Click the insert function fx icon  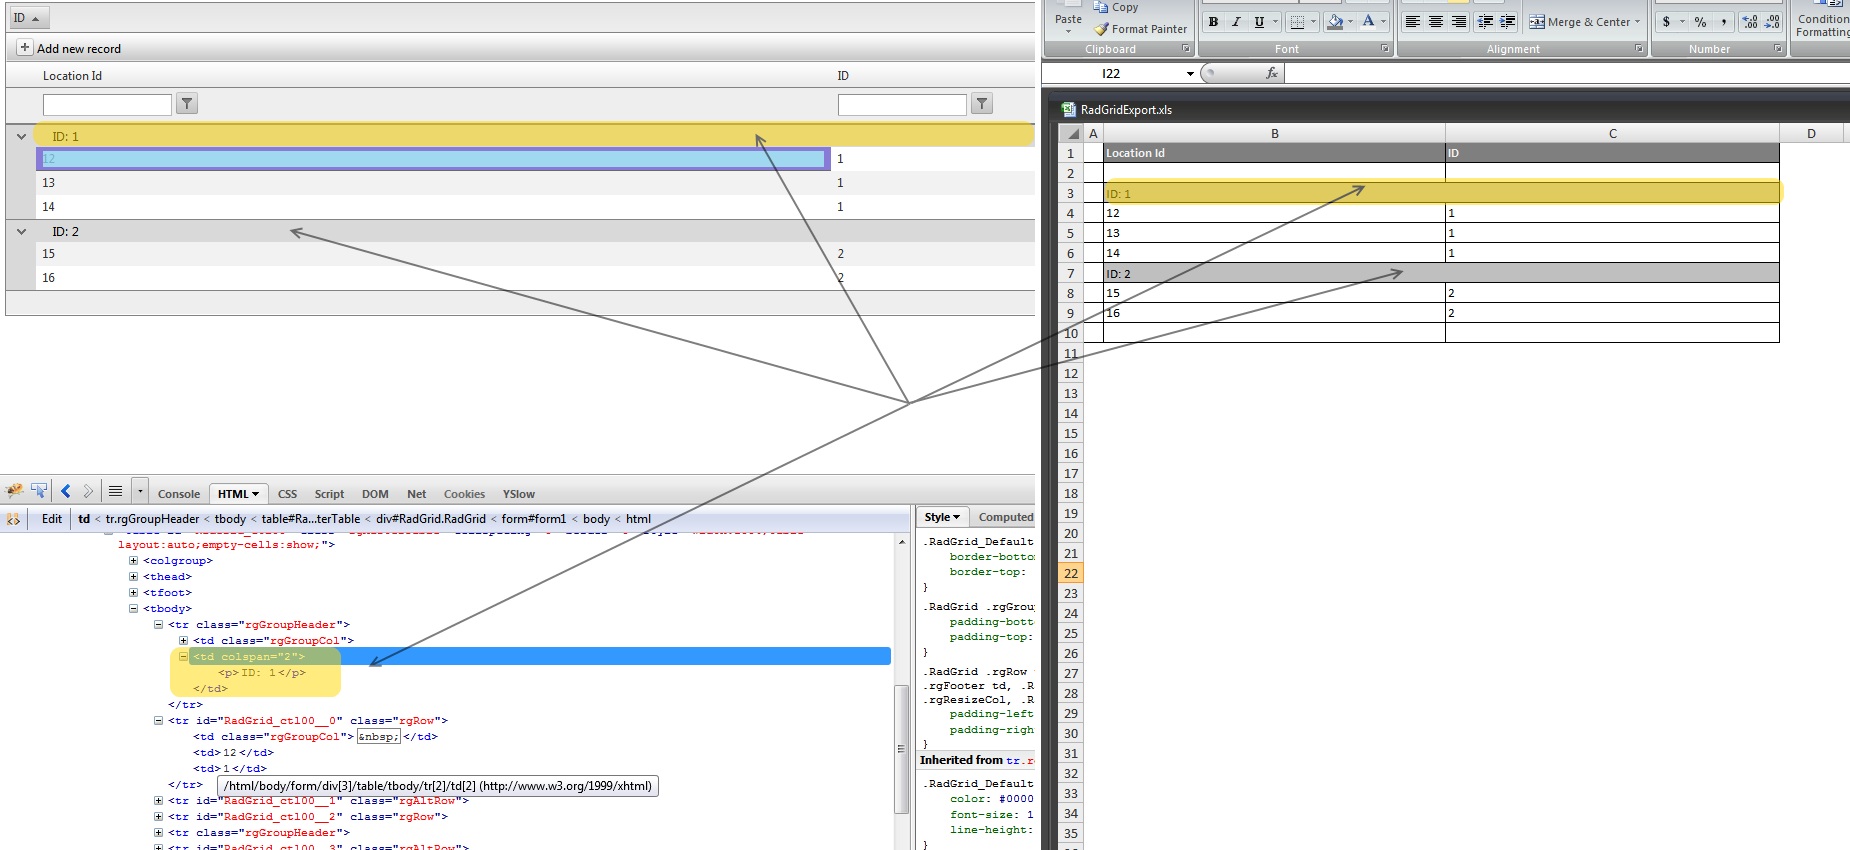pos(1272,73)
